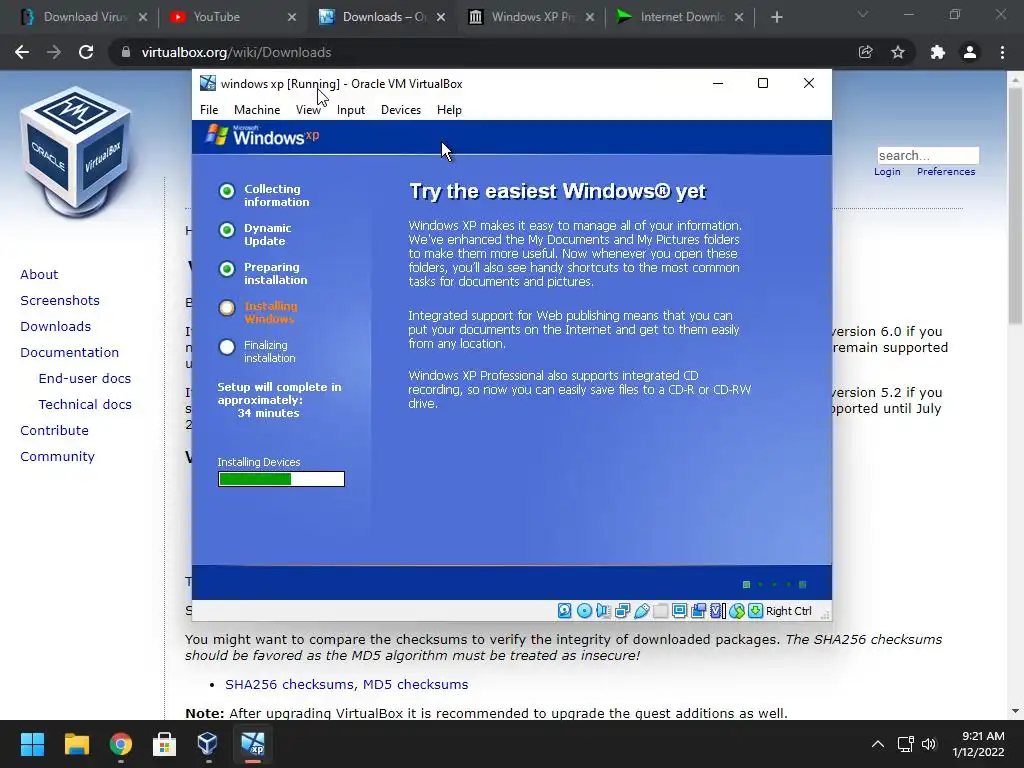Open the Chrome extensions puzzle icon
1024x768 pixels.
click(938, 52)
